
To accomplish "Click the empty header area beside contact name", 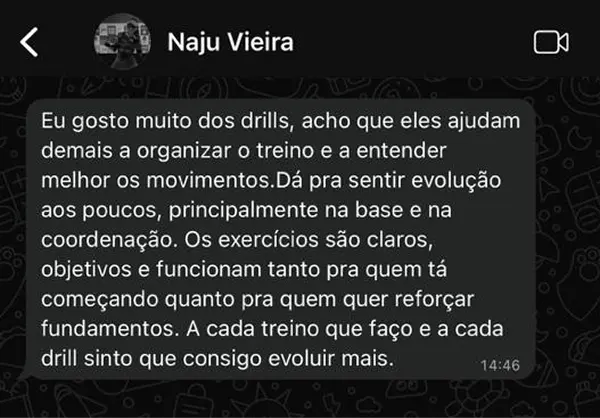I will [x=413, y=42].
